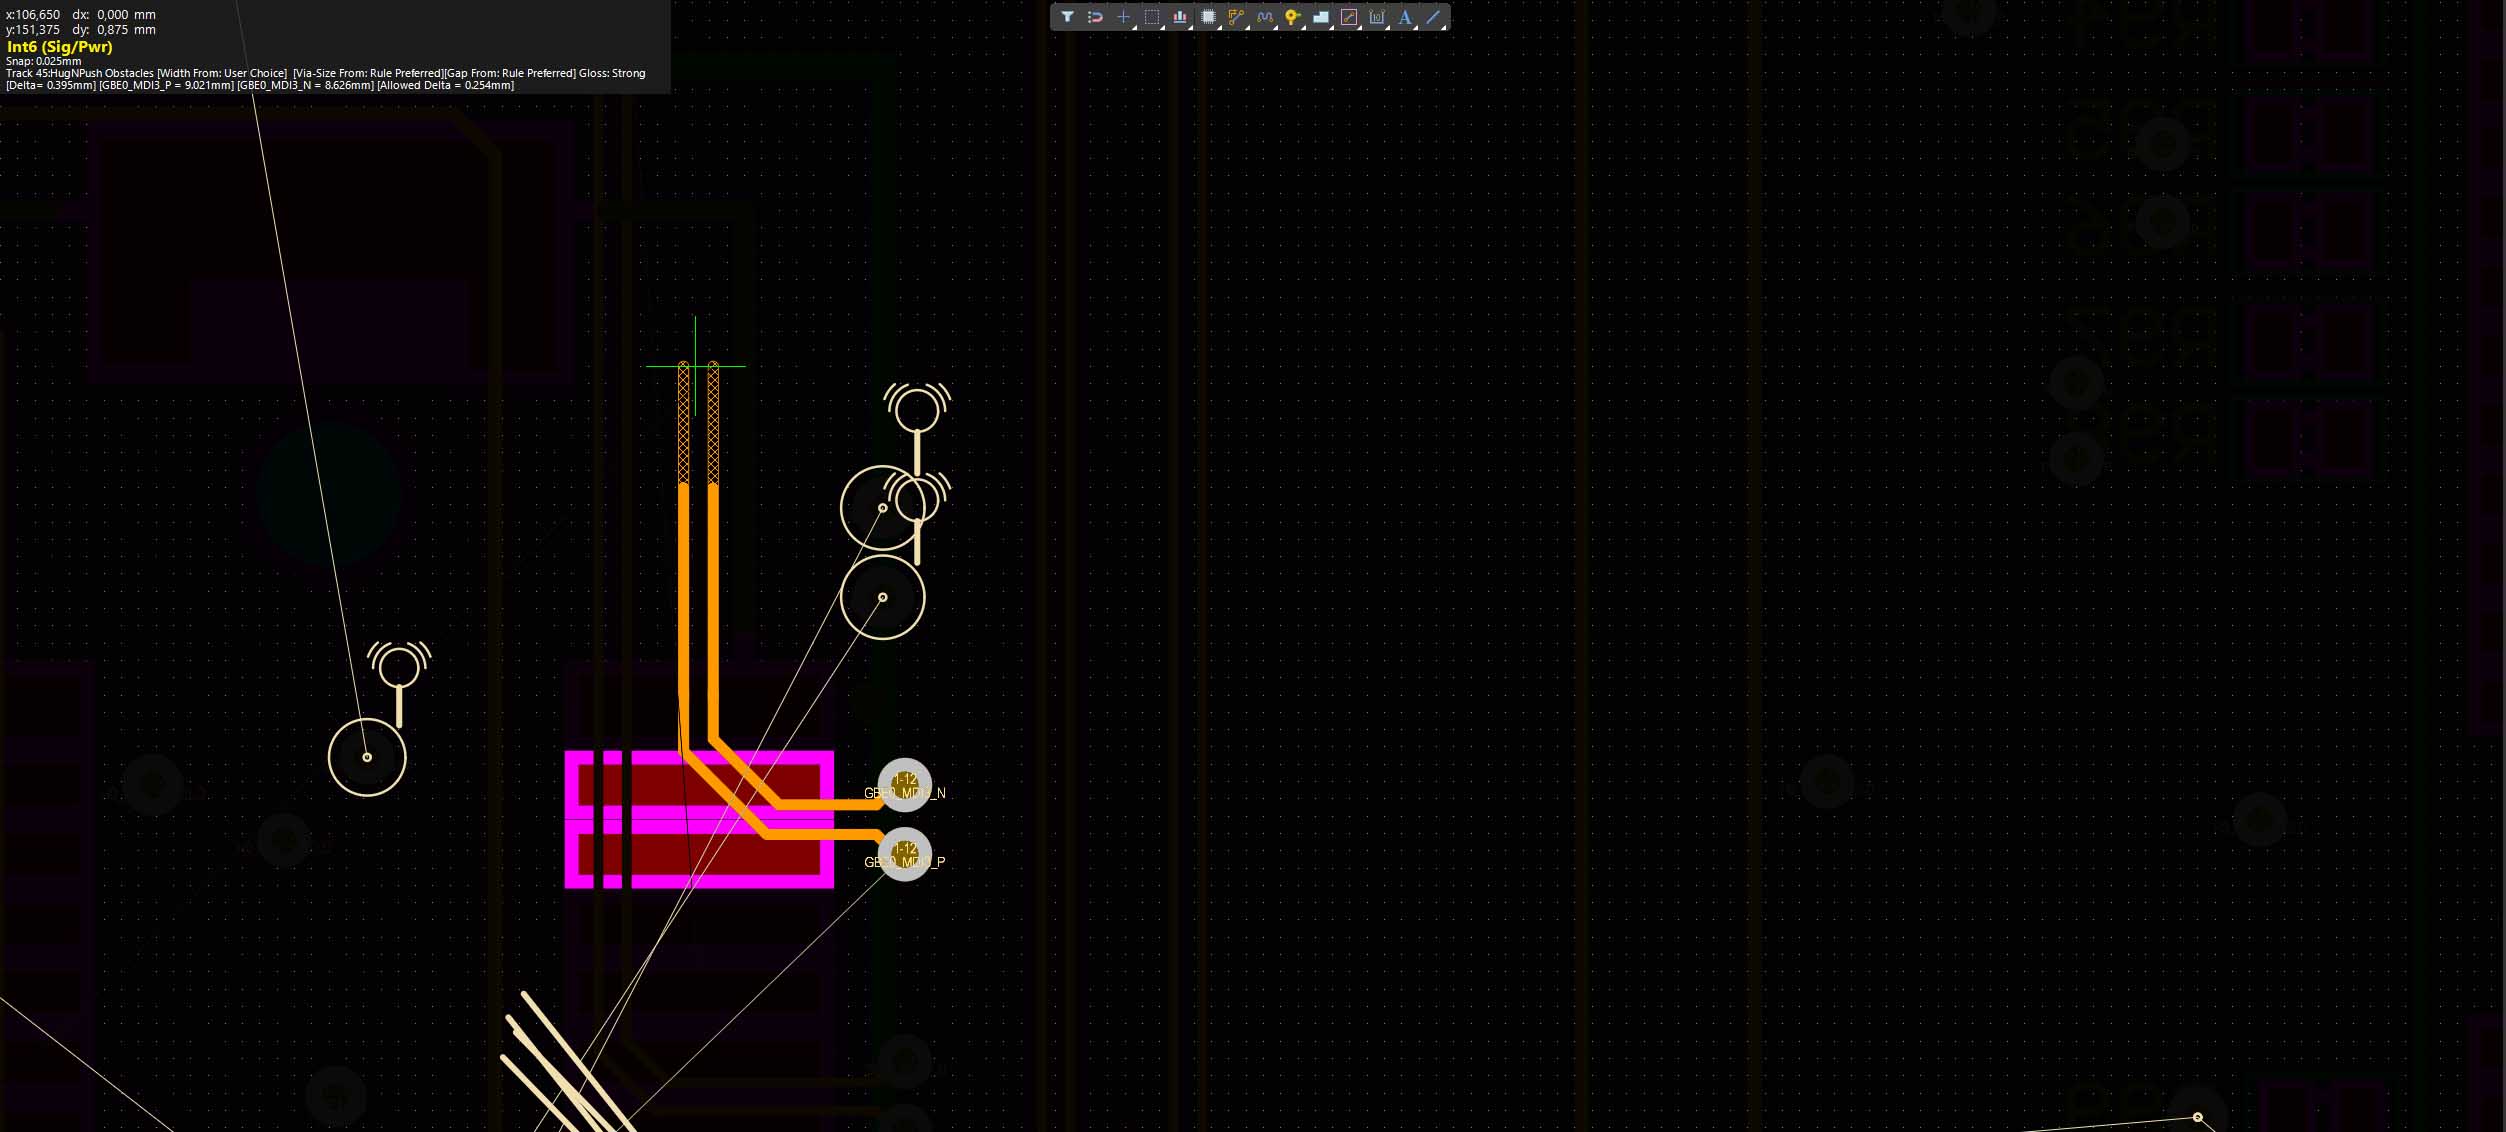This screenshot has height=1132, width=2506.
Task: Click the GBE0_MDI3_P pad
Action: click(904, 854)
